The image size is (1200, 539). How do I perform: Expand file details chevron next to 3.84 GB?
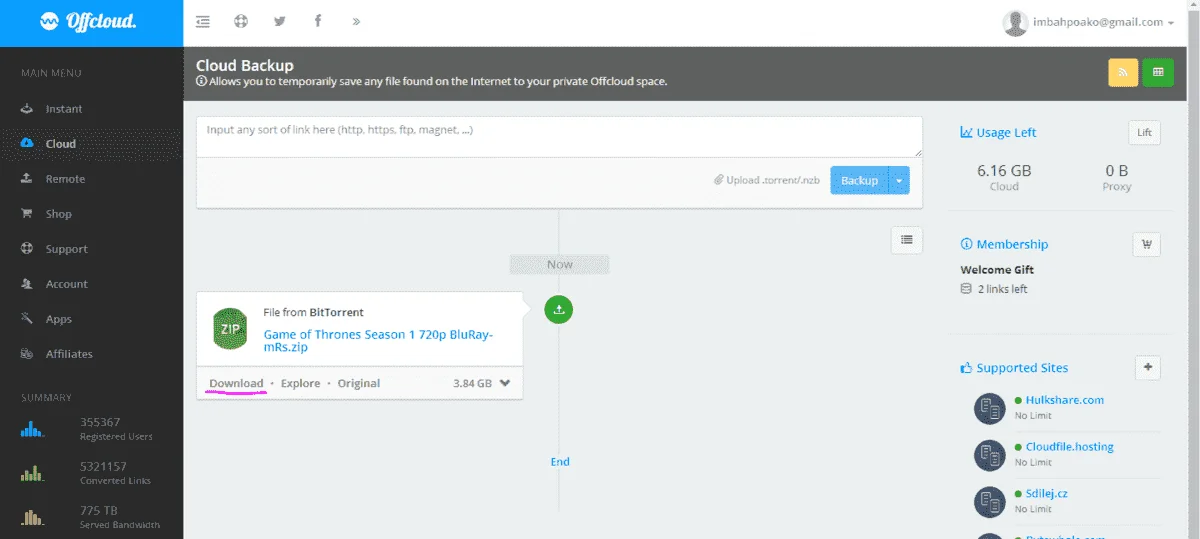[505, 383]
